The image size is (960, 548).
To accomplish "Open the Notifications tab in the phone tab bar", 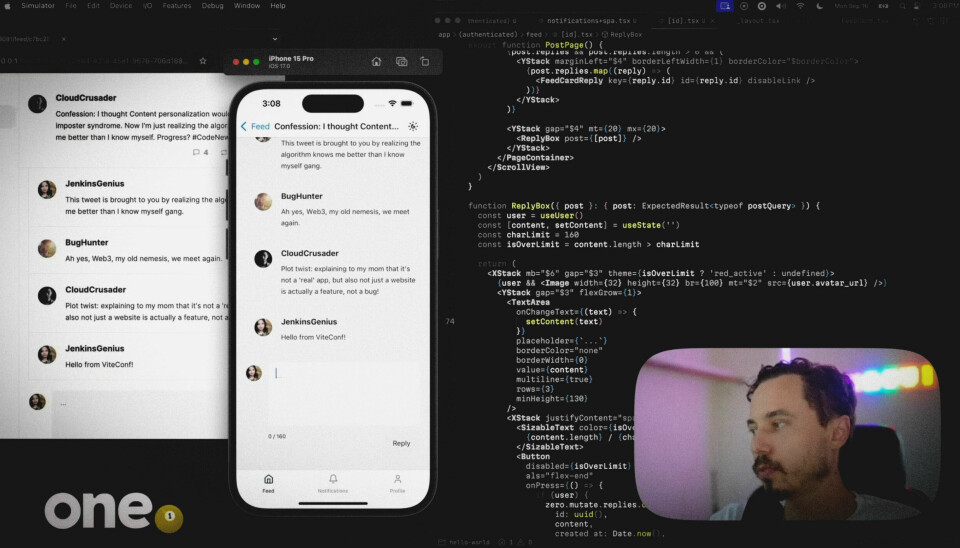I will [332, 483].
